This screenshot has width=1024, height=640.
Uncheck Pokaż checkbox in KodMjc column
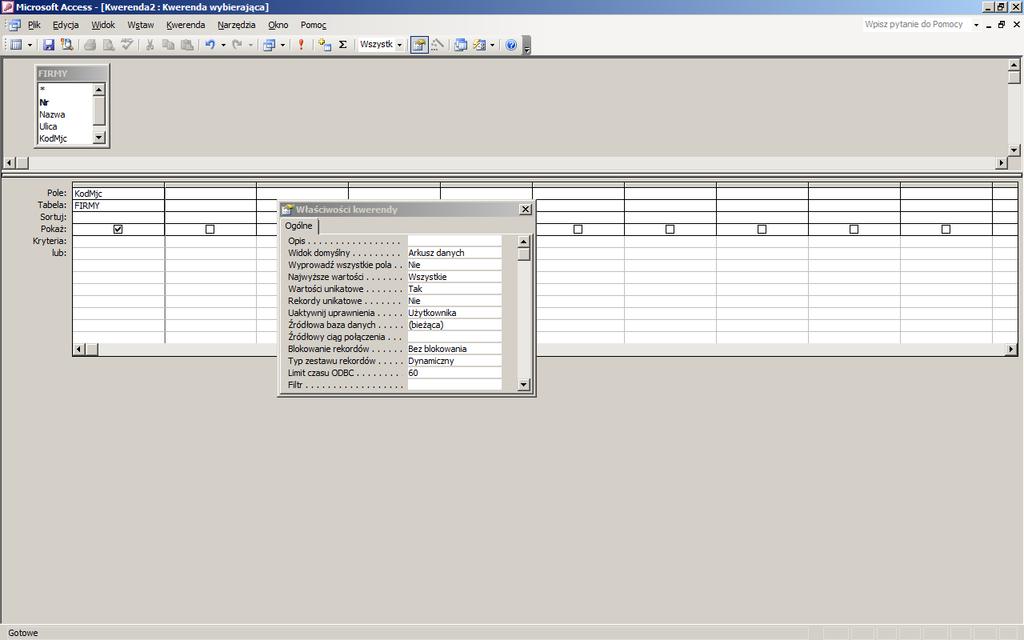tap(118, 229)
